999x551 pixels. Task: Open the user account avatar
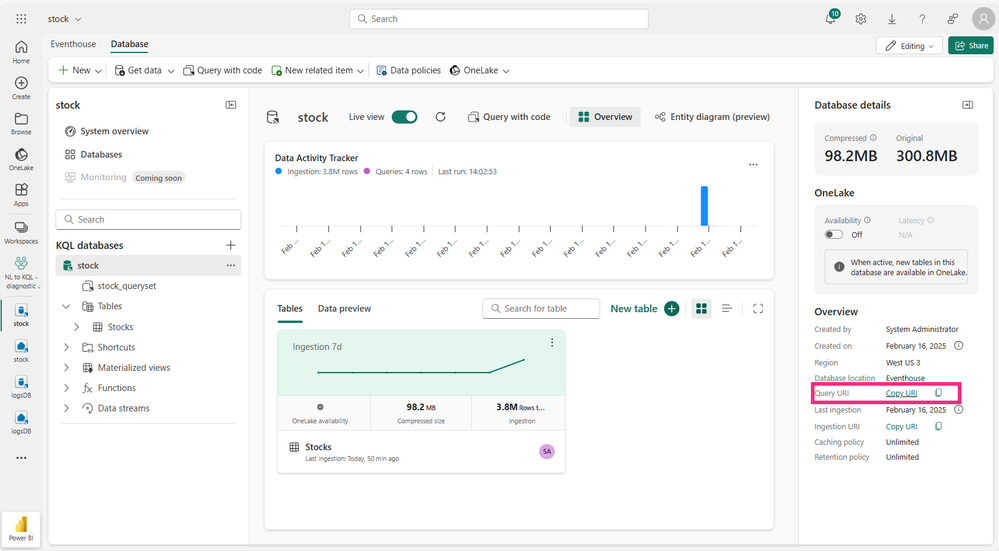(x=983, y=19)
